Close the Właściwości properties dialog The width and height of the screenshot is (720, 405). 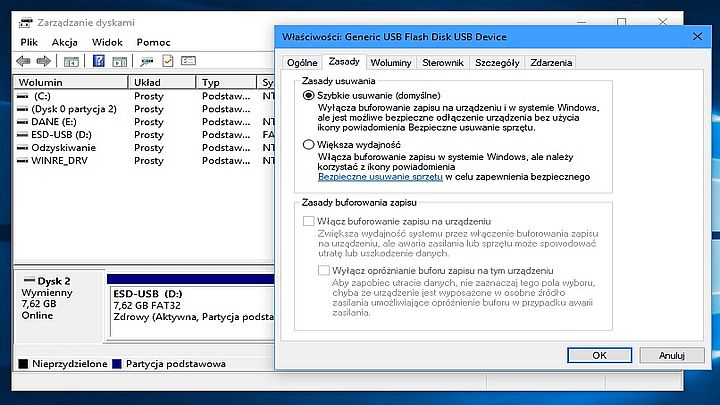click(x=697, y=36)
